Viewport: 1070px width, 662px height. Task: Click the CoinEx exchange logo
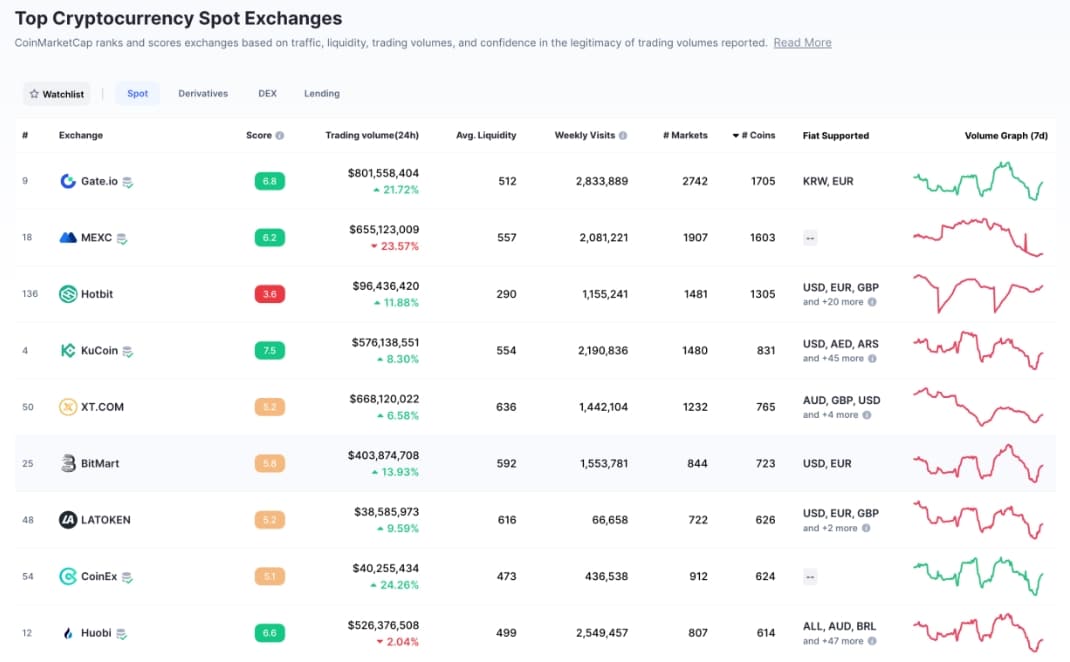68,577
